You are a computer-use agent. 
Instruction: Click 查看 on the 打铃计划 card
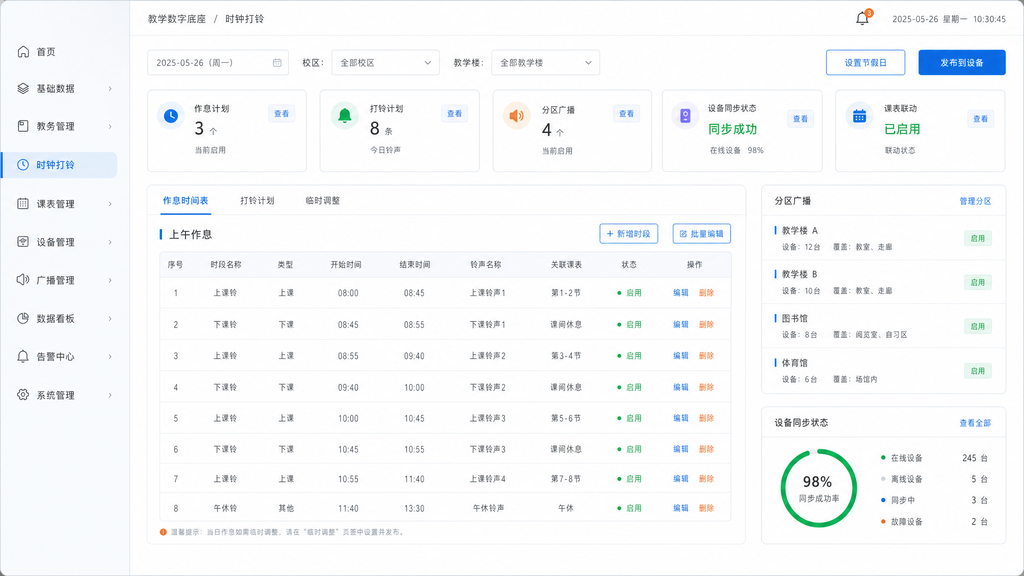(455, 114)
